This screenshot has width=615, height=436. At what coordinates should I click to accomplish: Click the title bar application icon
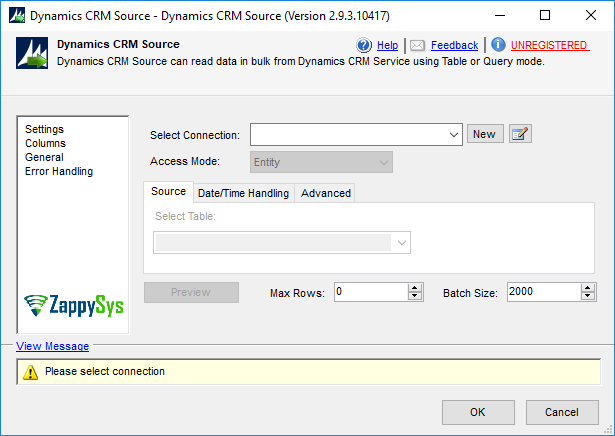(17, 16)
